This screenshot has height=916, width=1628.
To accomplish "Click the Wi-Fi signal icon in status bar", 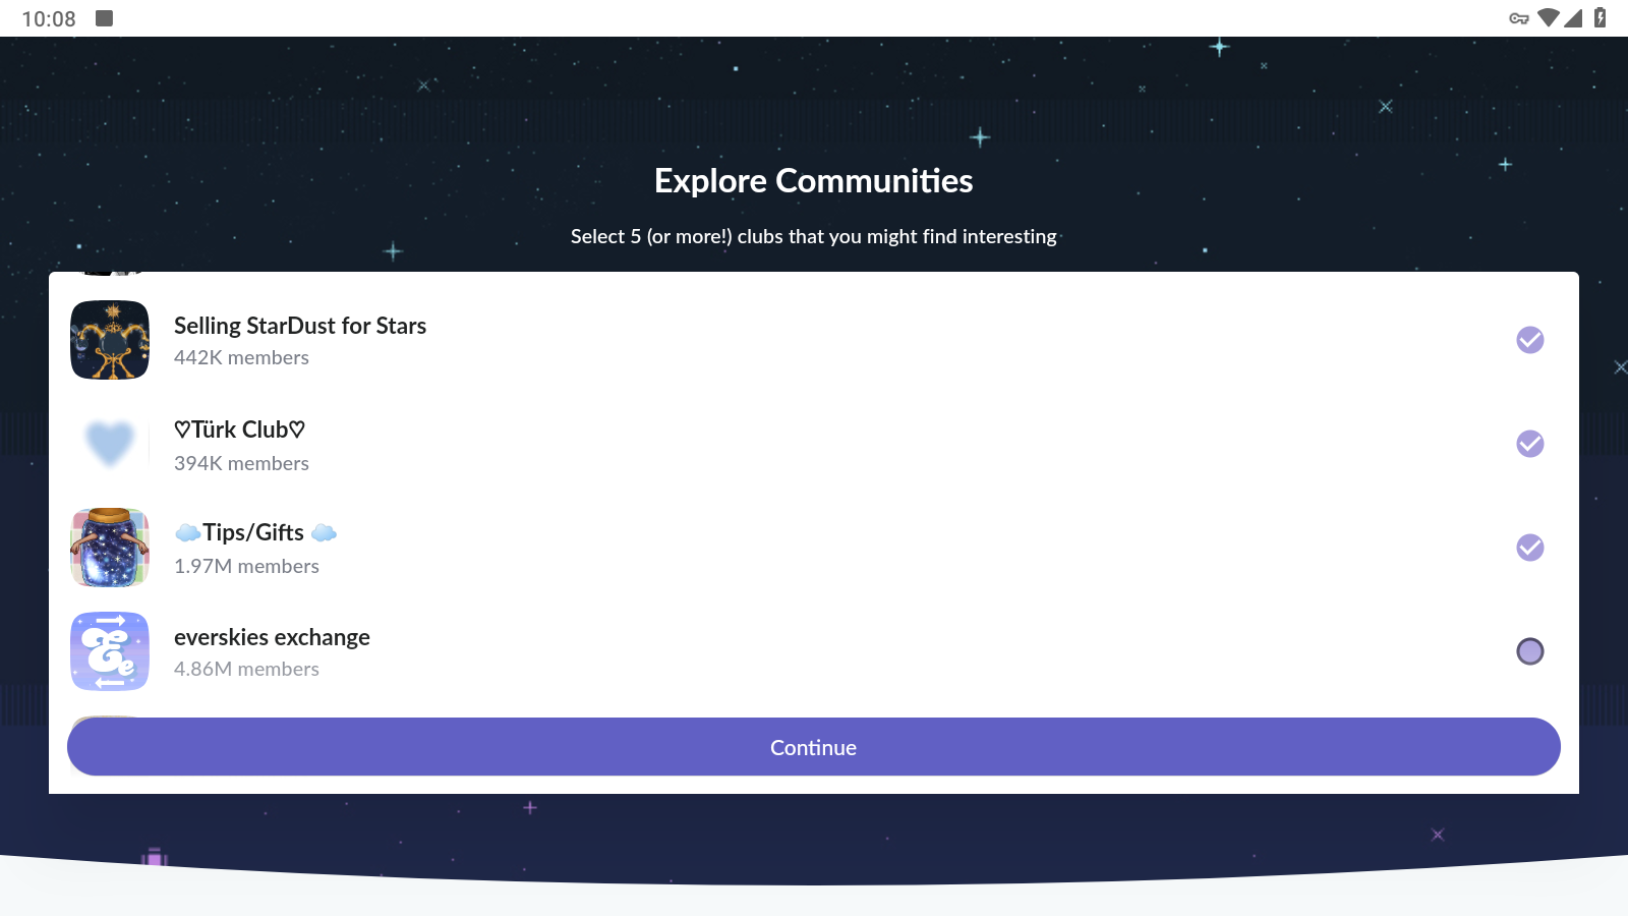I will 1547,18.
